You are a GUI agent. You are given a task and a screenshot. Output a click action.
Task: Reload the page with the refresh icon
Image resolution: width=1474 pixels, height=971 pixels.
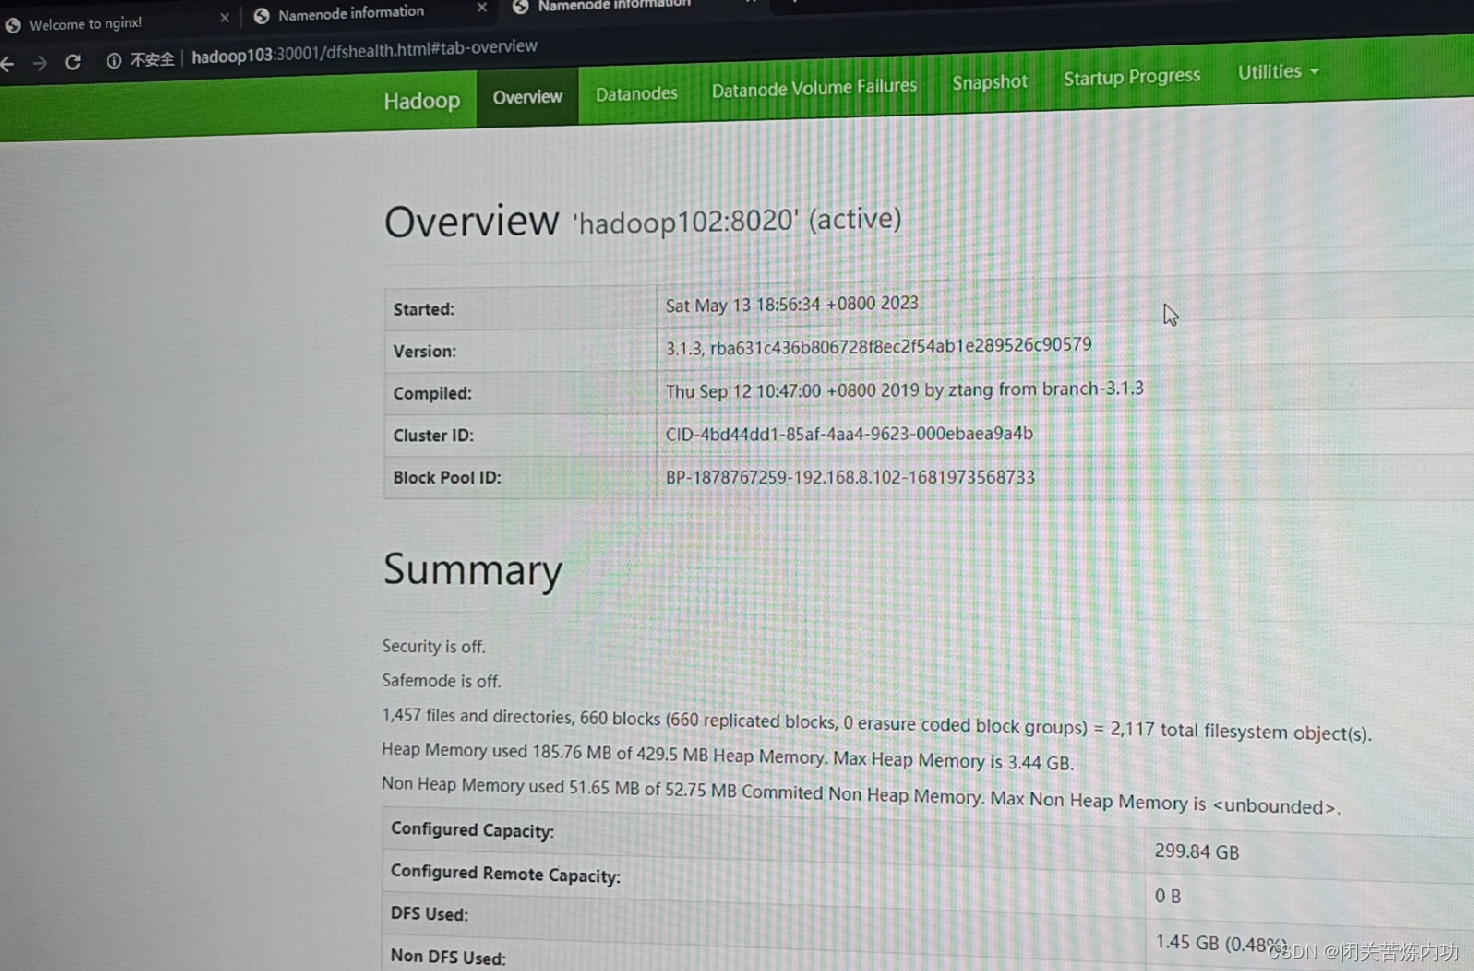pos(73,62)
